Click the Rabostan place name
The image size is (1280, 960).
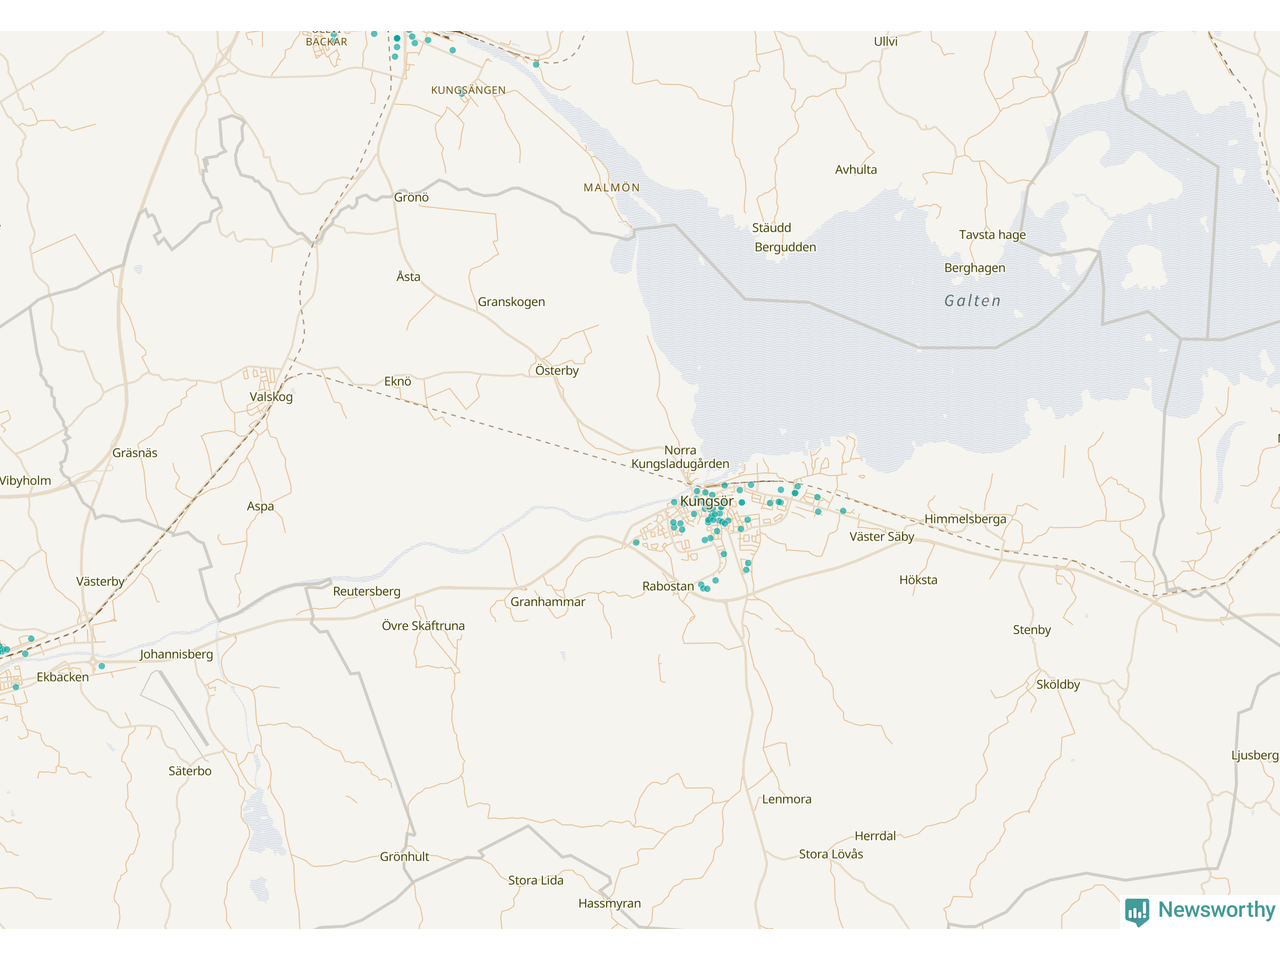pos(668,586)
